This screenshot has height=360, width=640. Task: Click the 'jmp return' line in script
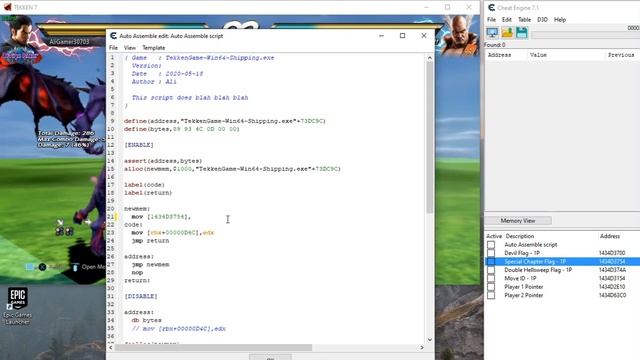[x=150, y=241]
